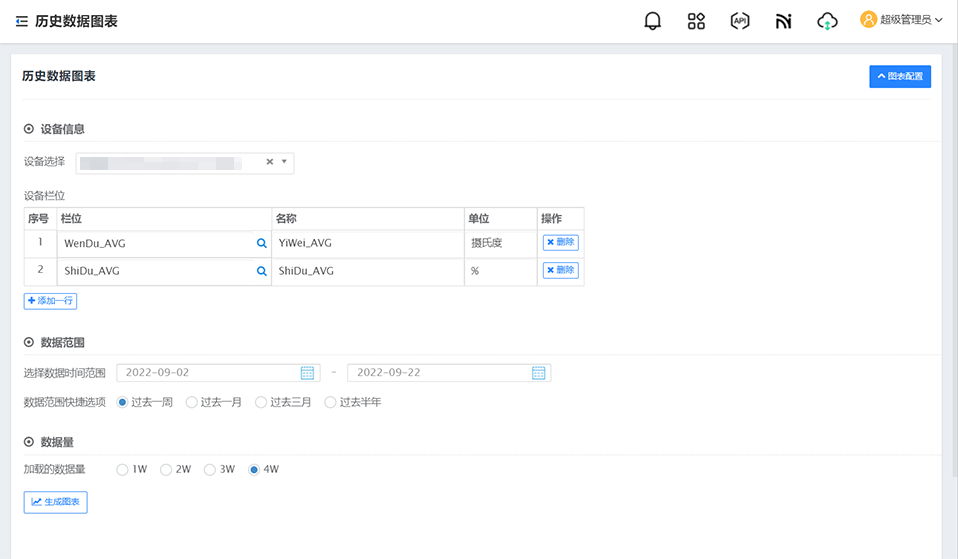Click the API icon in header
Image resolution: width=958 pixels, height=559 pixels.
click(x=740, y=21)
